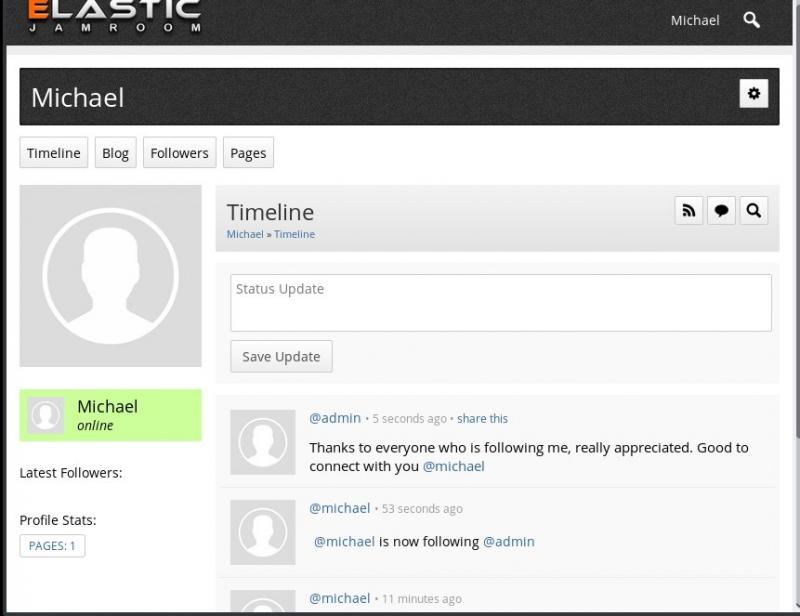Click @admin post avatar thumbnail
800x616 pixels.
click(x=263, y=442)
